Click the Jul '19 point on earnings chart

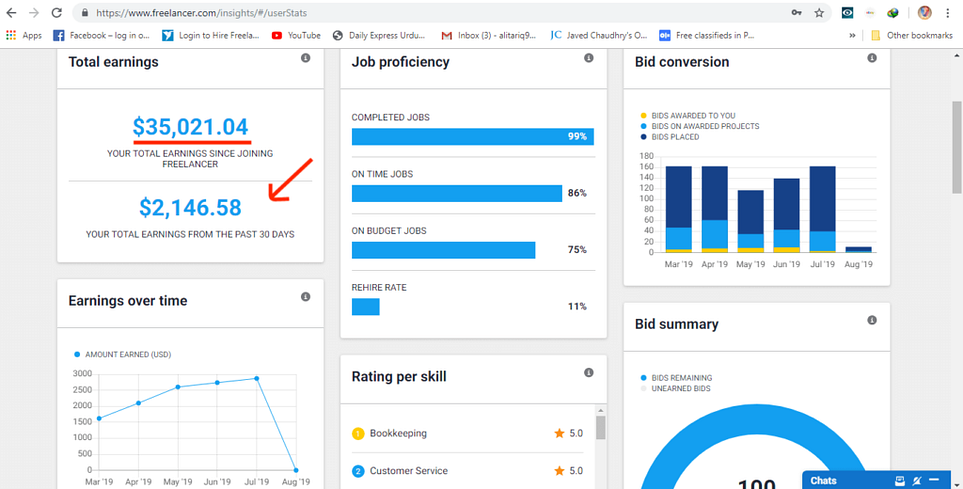(x=256, y=378)
